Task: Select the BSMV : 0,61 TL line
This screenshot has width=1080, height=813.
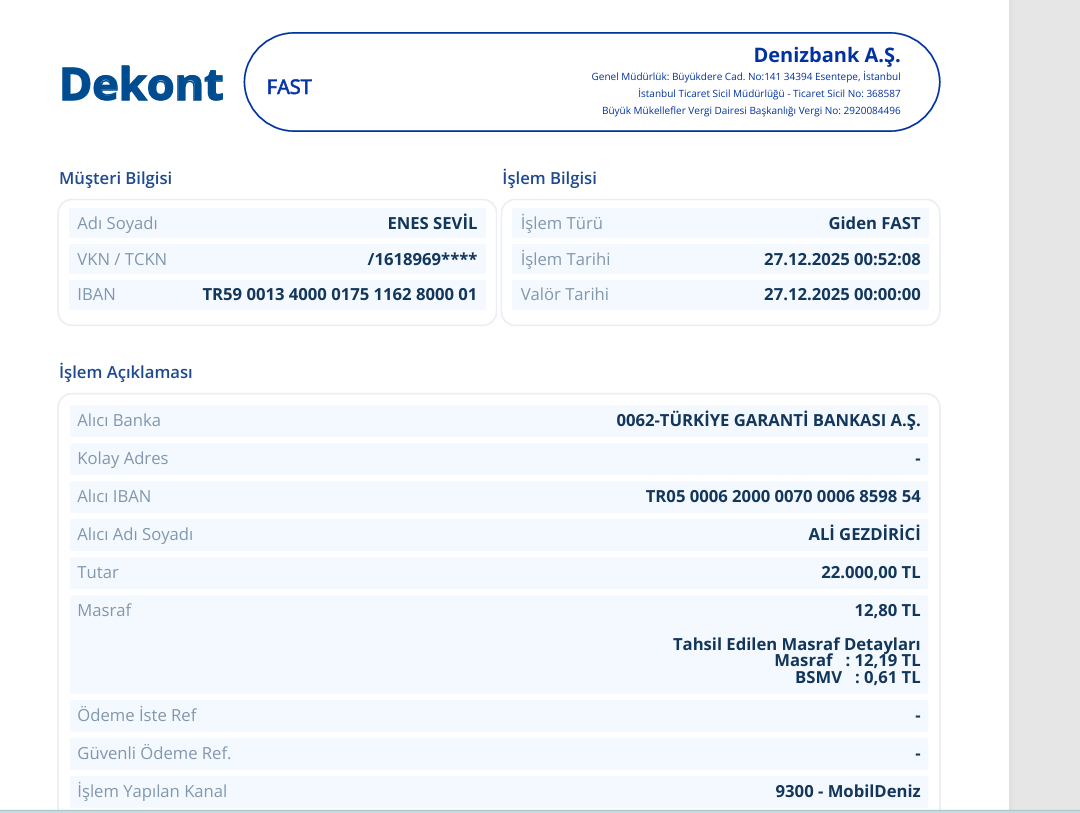Action: click(858, 677)
